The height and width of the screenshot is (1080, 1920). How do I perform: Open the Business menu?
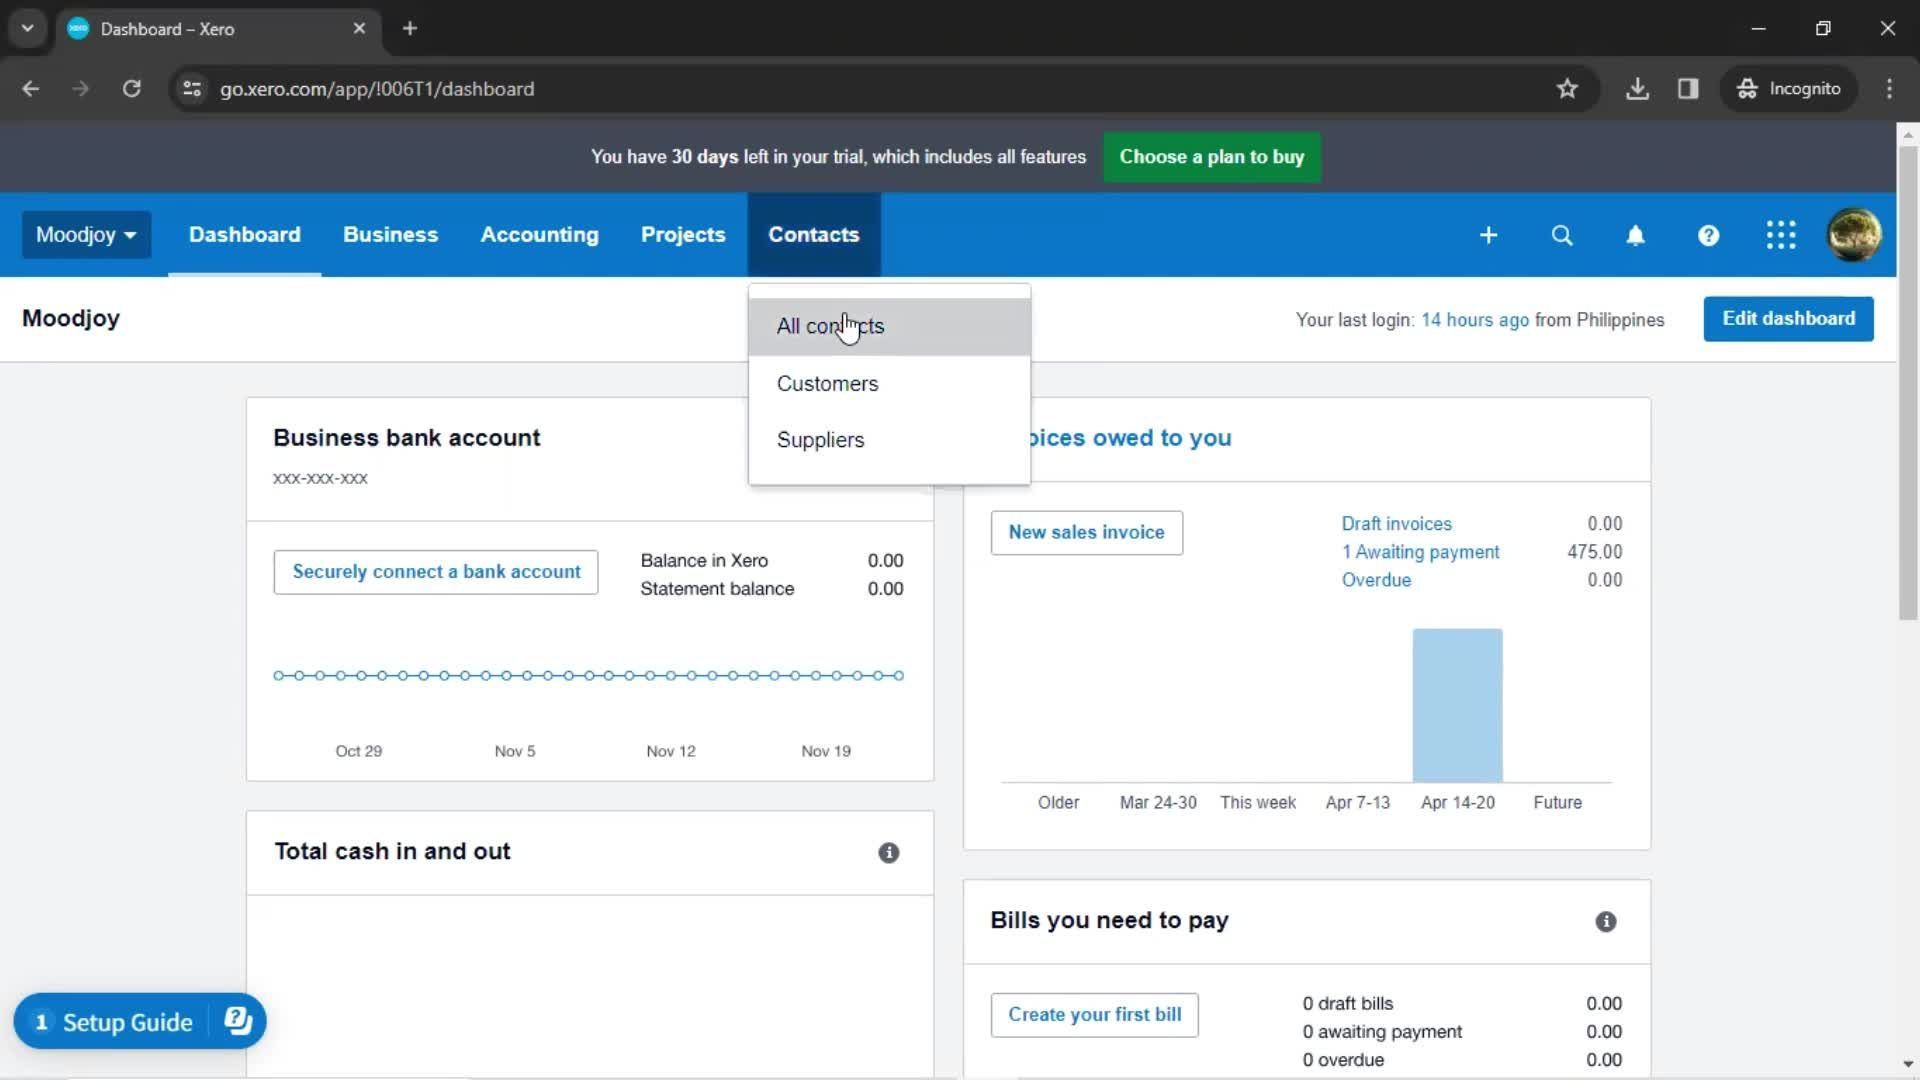[390, 235]
